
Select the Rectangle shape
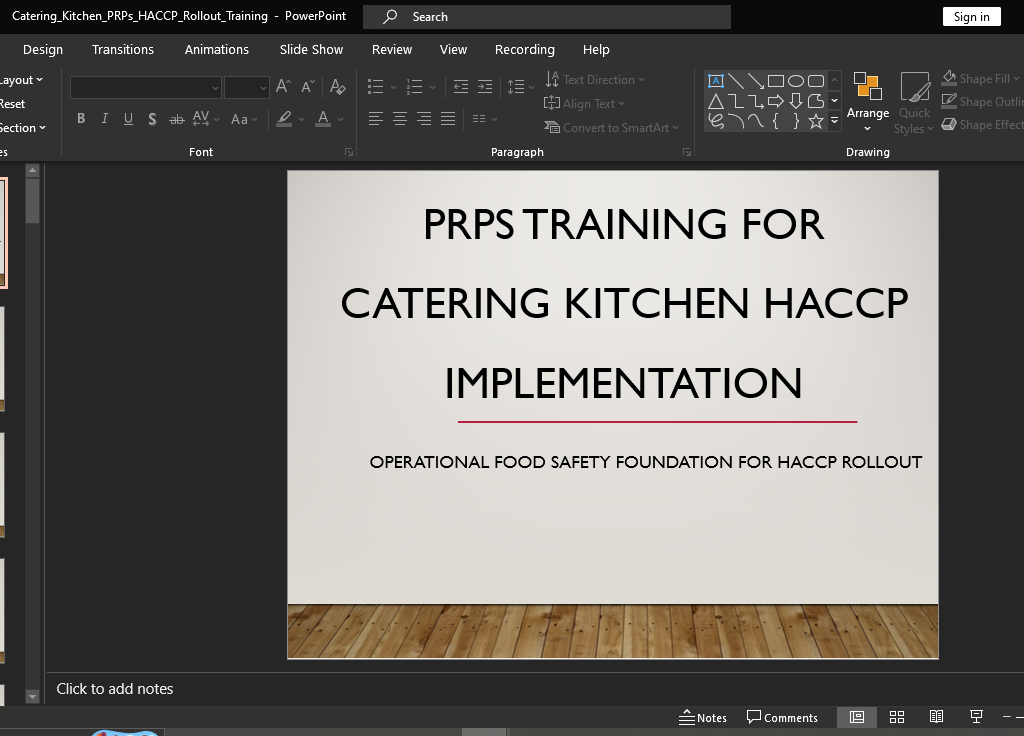(x=776, y=81)
